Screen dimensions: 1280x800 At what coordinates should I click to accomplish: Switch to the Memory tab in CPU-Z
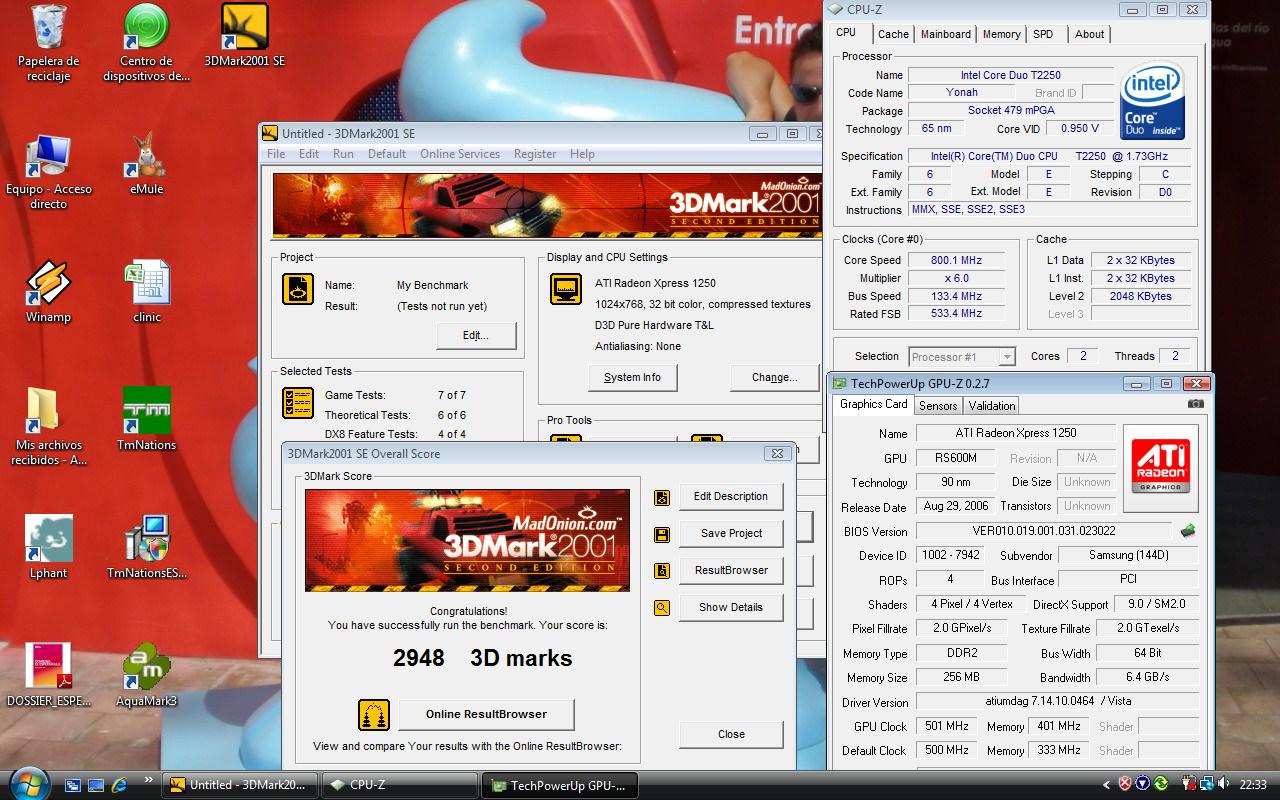point(1002,34)
